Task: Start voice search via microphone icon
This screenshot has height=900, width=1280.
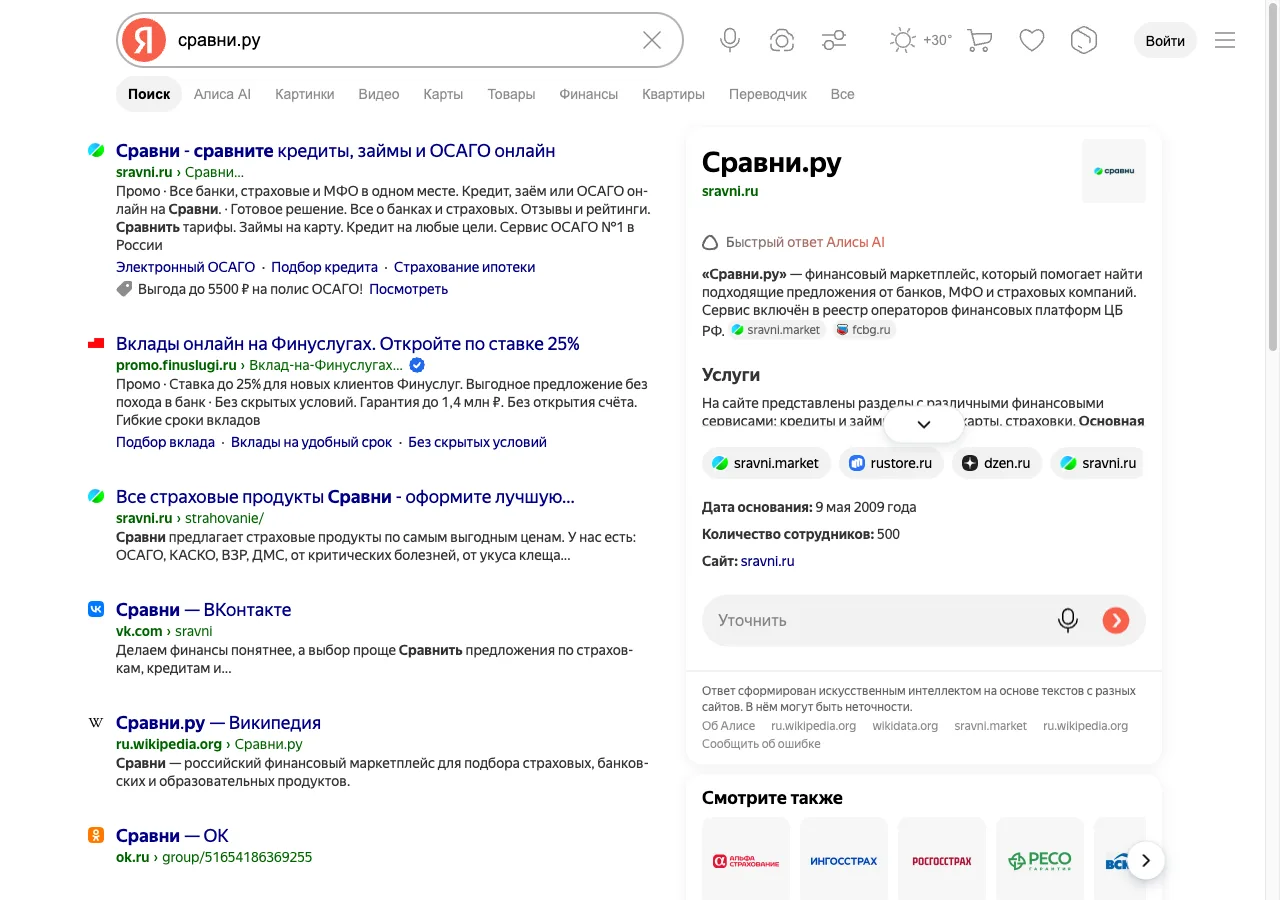Action: pos(730,40)
